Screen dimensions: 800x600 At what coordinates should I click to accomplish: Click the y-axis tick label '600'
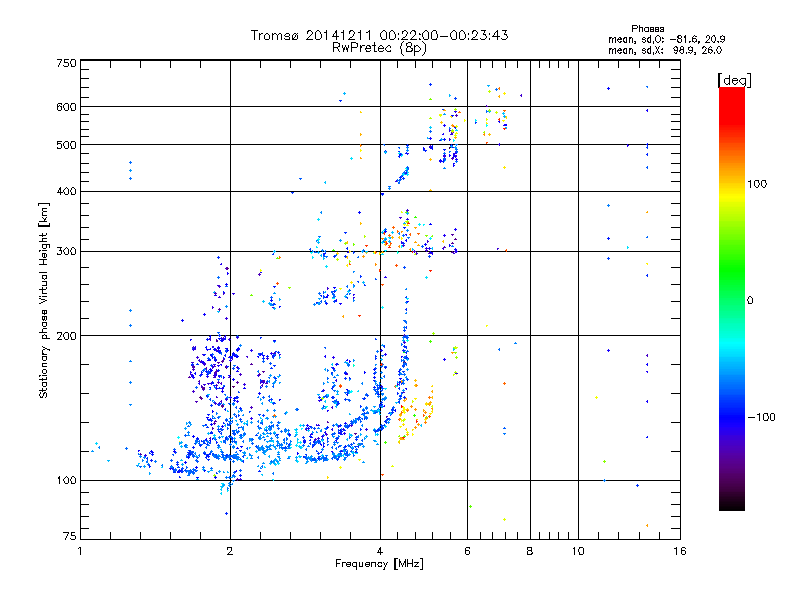coord(67,107)
